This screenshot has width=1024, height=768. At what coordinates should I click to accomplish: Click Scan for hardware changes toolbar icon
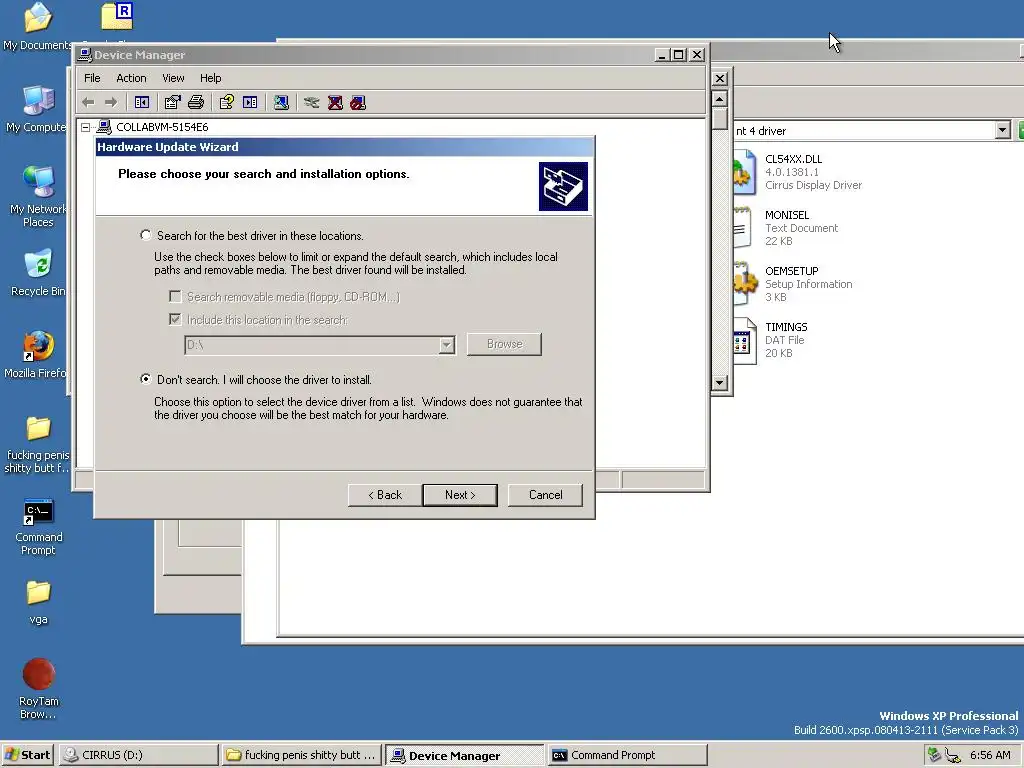(x=281, y=103)
